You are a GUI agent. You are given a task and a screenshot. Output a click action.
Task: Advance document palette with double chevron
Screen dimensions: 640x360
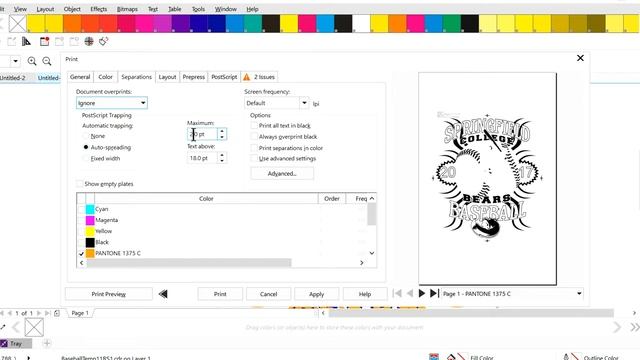tap(634, 327)
